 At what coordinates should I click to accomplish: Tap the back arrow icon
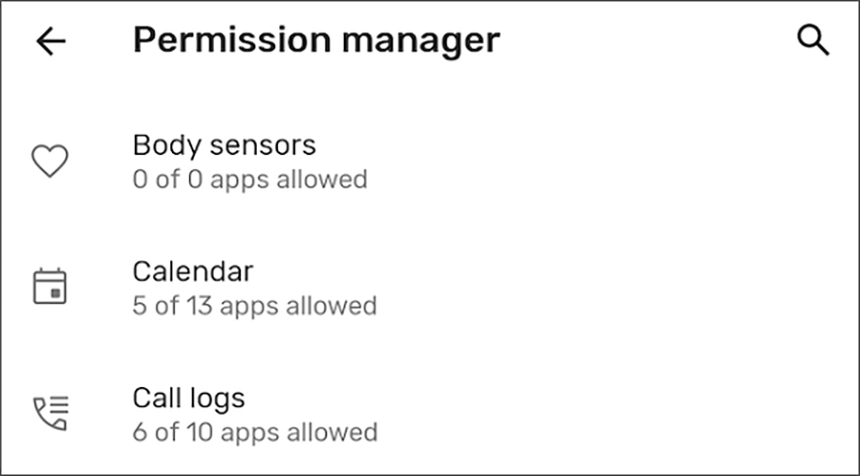[50, 41]
